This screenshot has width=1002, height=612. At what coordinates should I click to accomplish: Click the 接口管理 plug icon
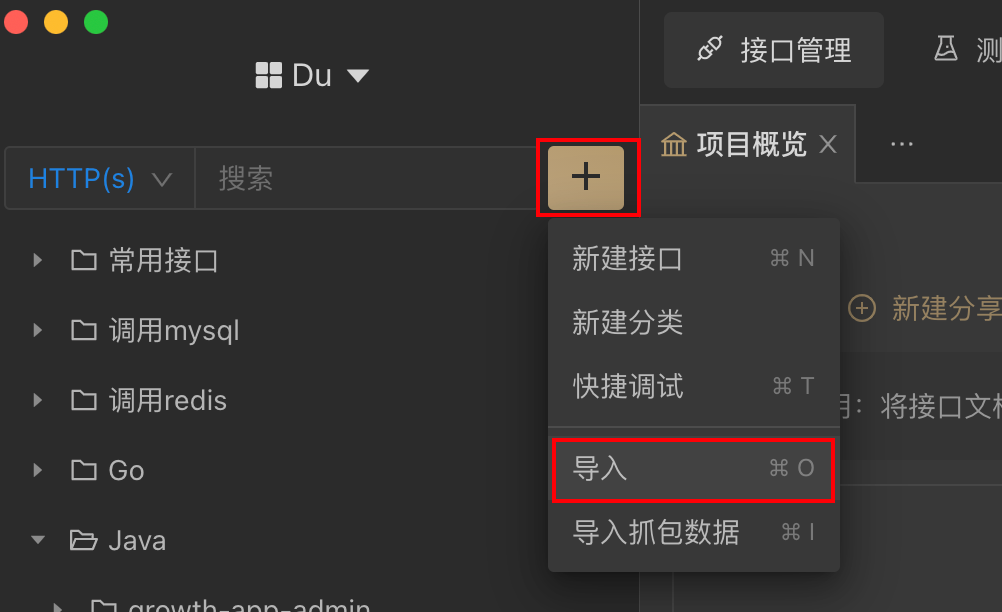[x=709, y=49]
